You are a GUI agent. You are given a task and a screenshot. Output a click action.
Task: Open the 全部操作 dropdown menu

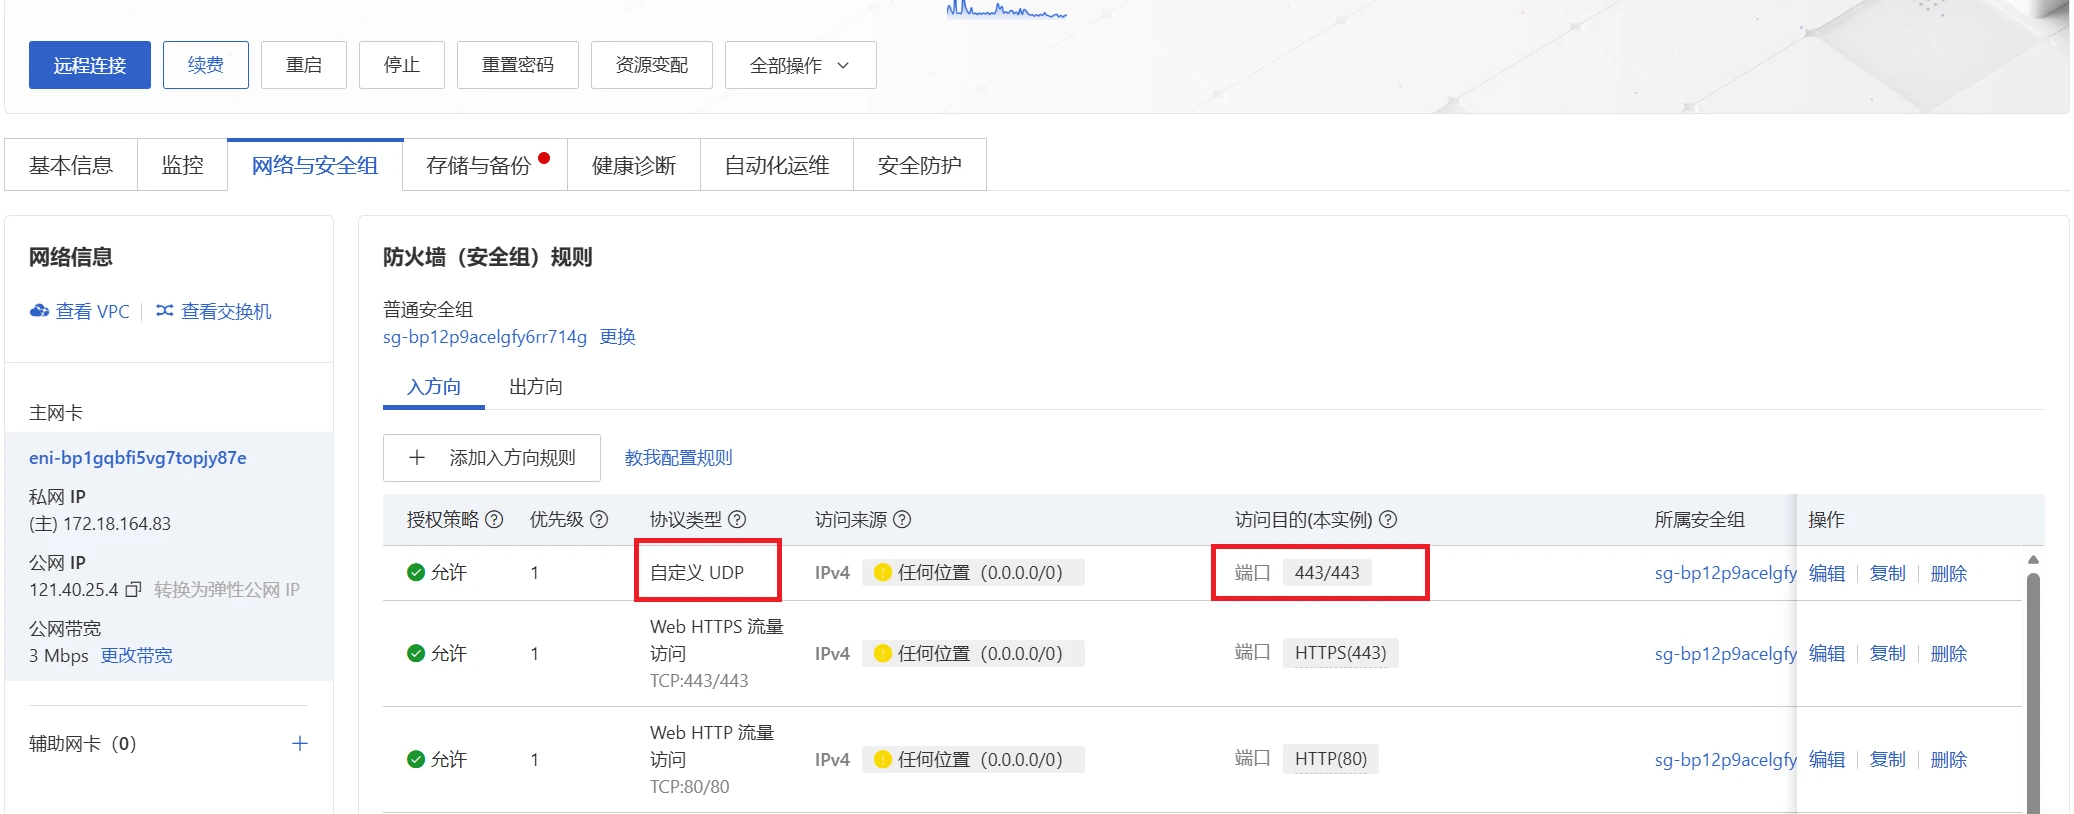pyautogui.click(x=800, y=65)
